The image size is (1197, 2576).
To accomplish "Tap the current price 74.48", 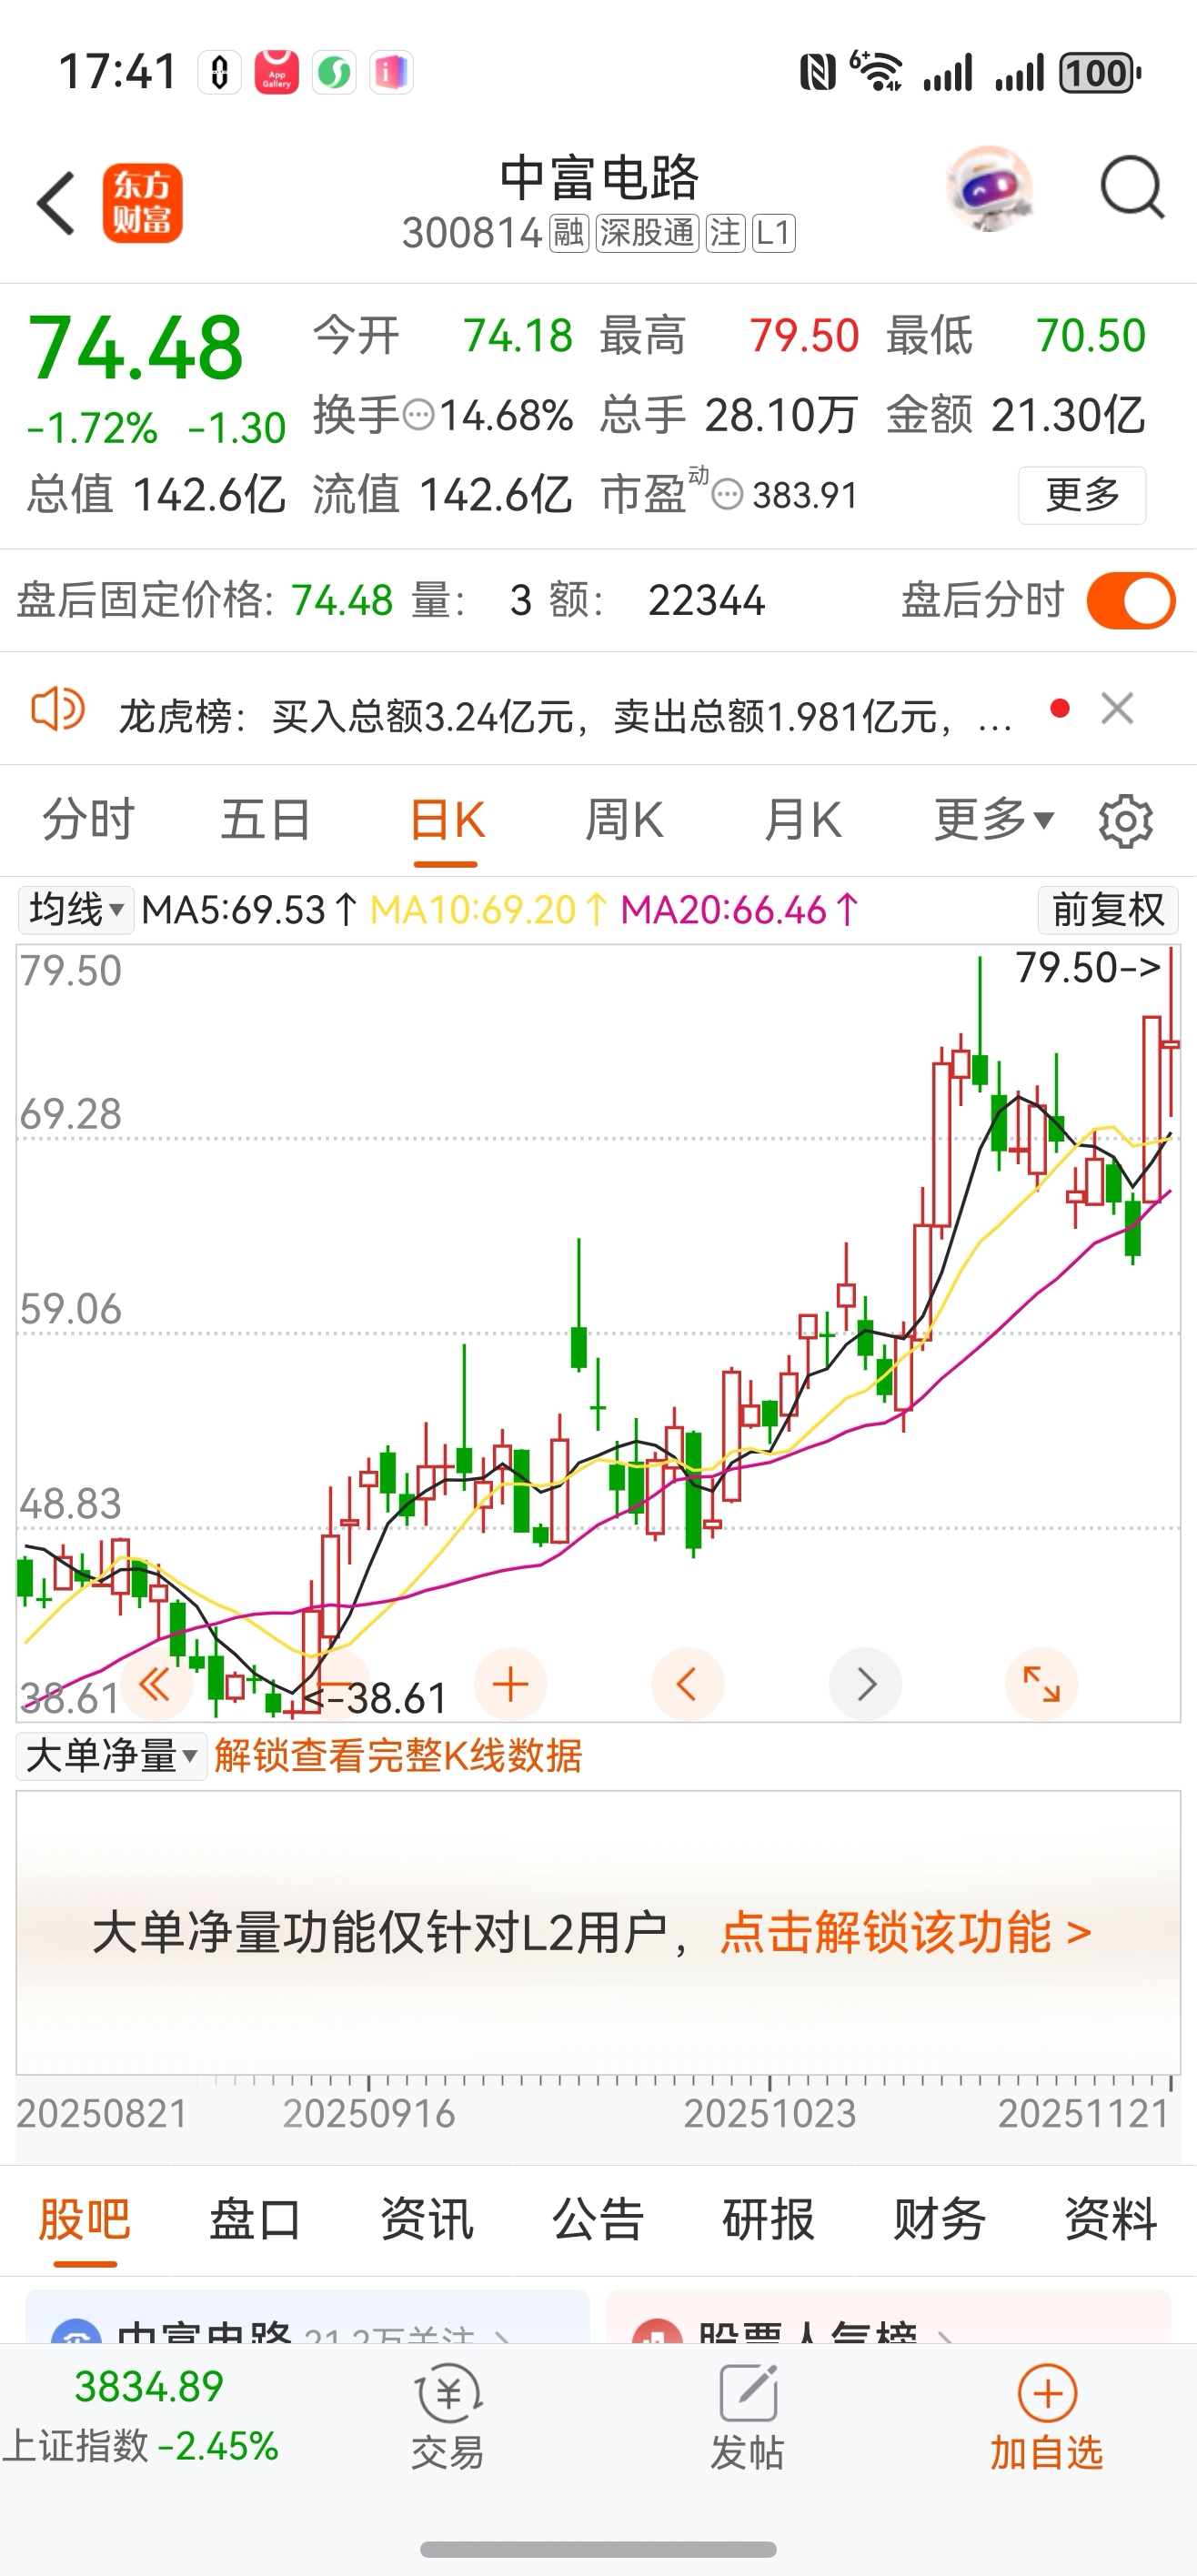I will click(x=136, y=348).
